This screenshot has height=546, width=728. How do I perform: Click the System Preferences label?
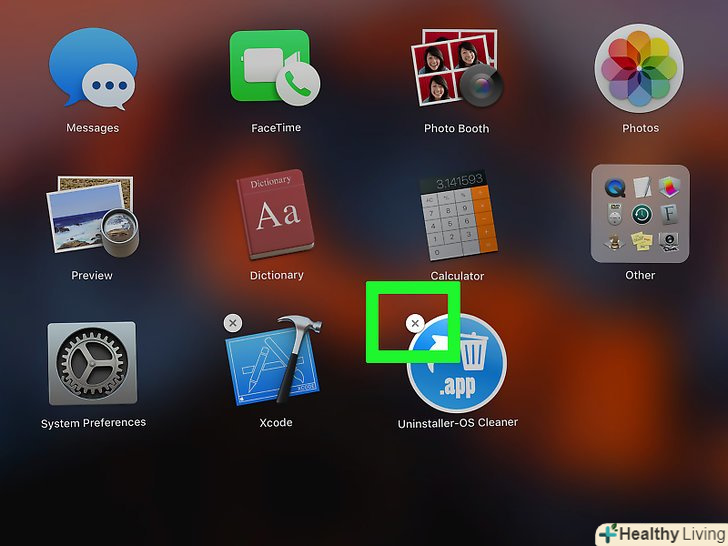93,423
